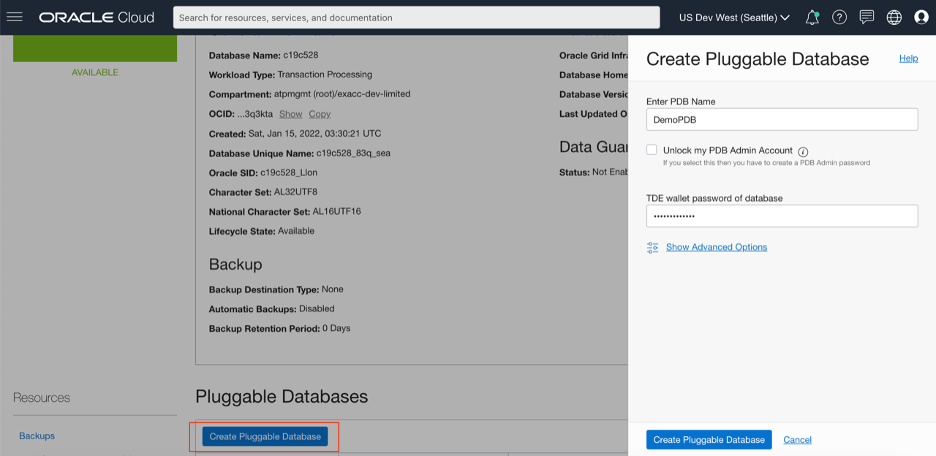Image resolution: width=936 pixels, height=456 pixels.
Task: Click the Oracle Cloud logo
Action: [x=97, y=17]
